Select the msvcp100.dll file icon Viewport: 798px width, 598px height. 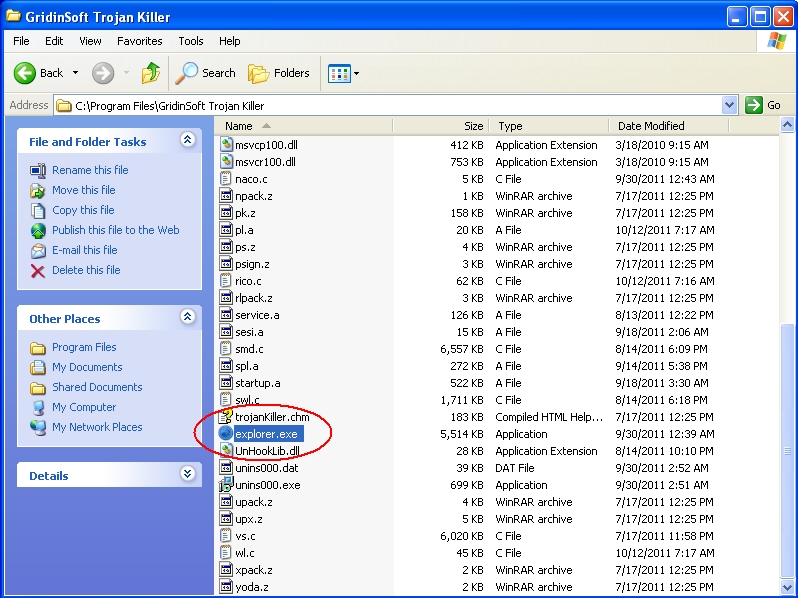tap(226, 145)
